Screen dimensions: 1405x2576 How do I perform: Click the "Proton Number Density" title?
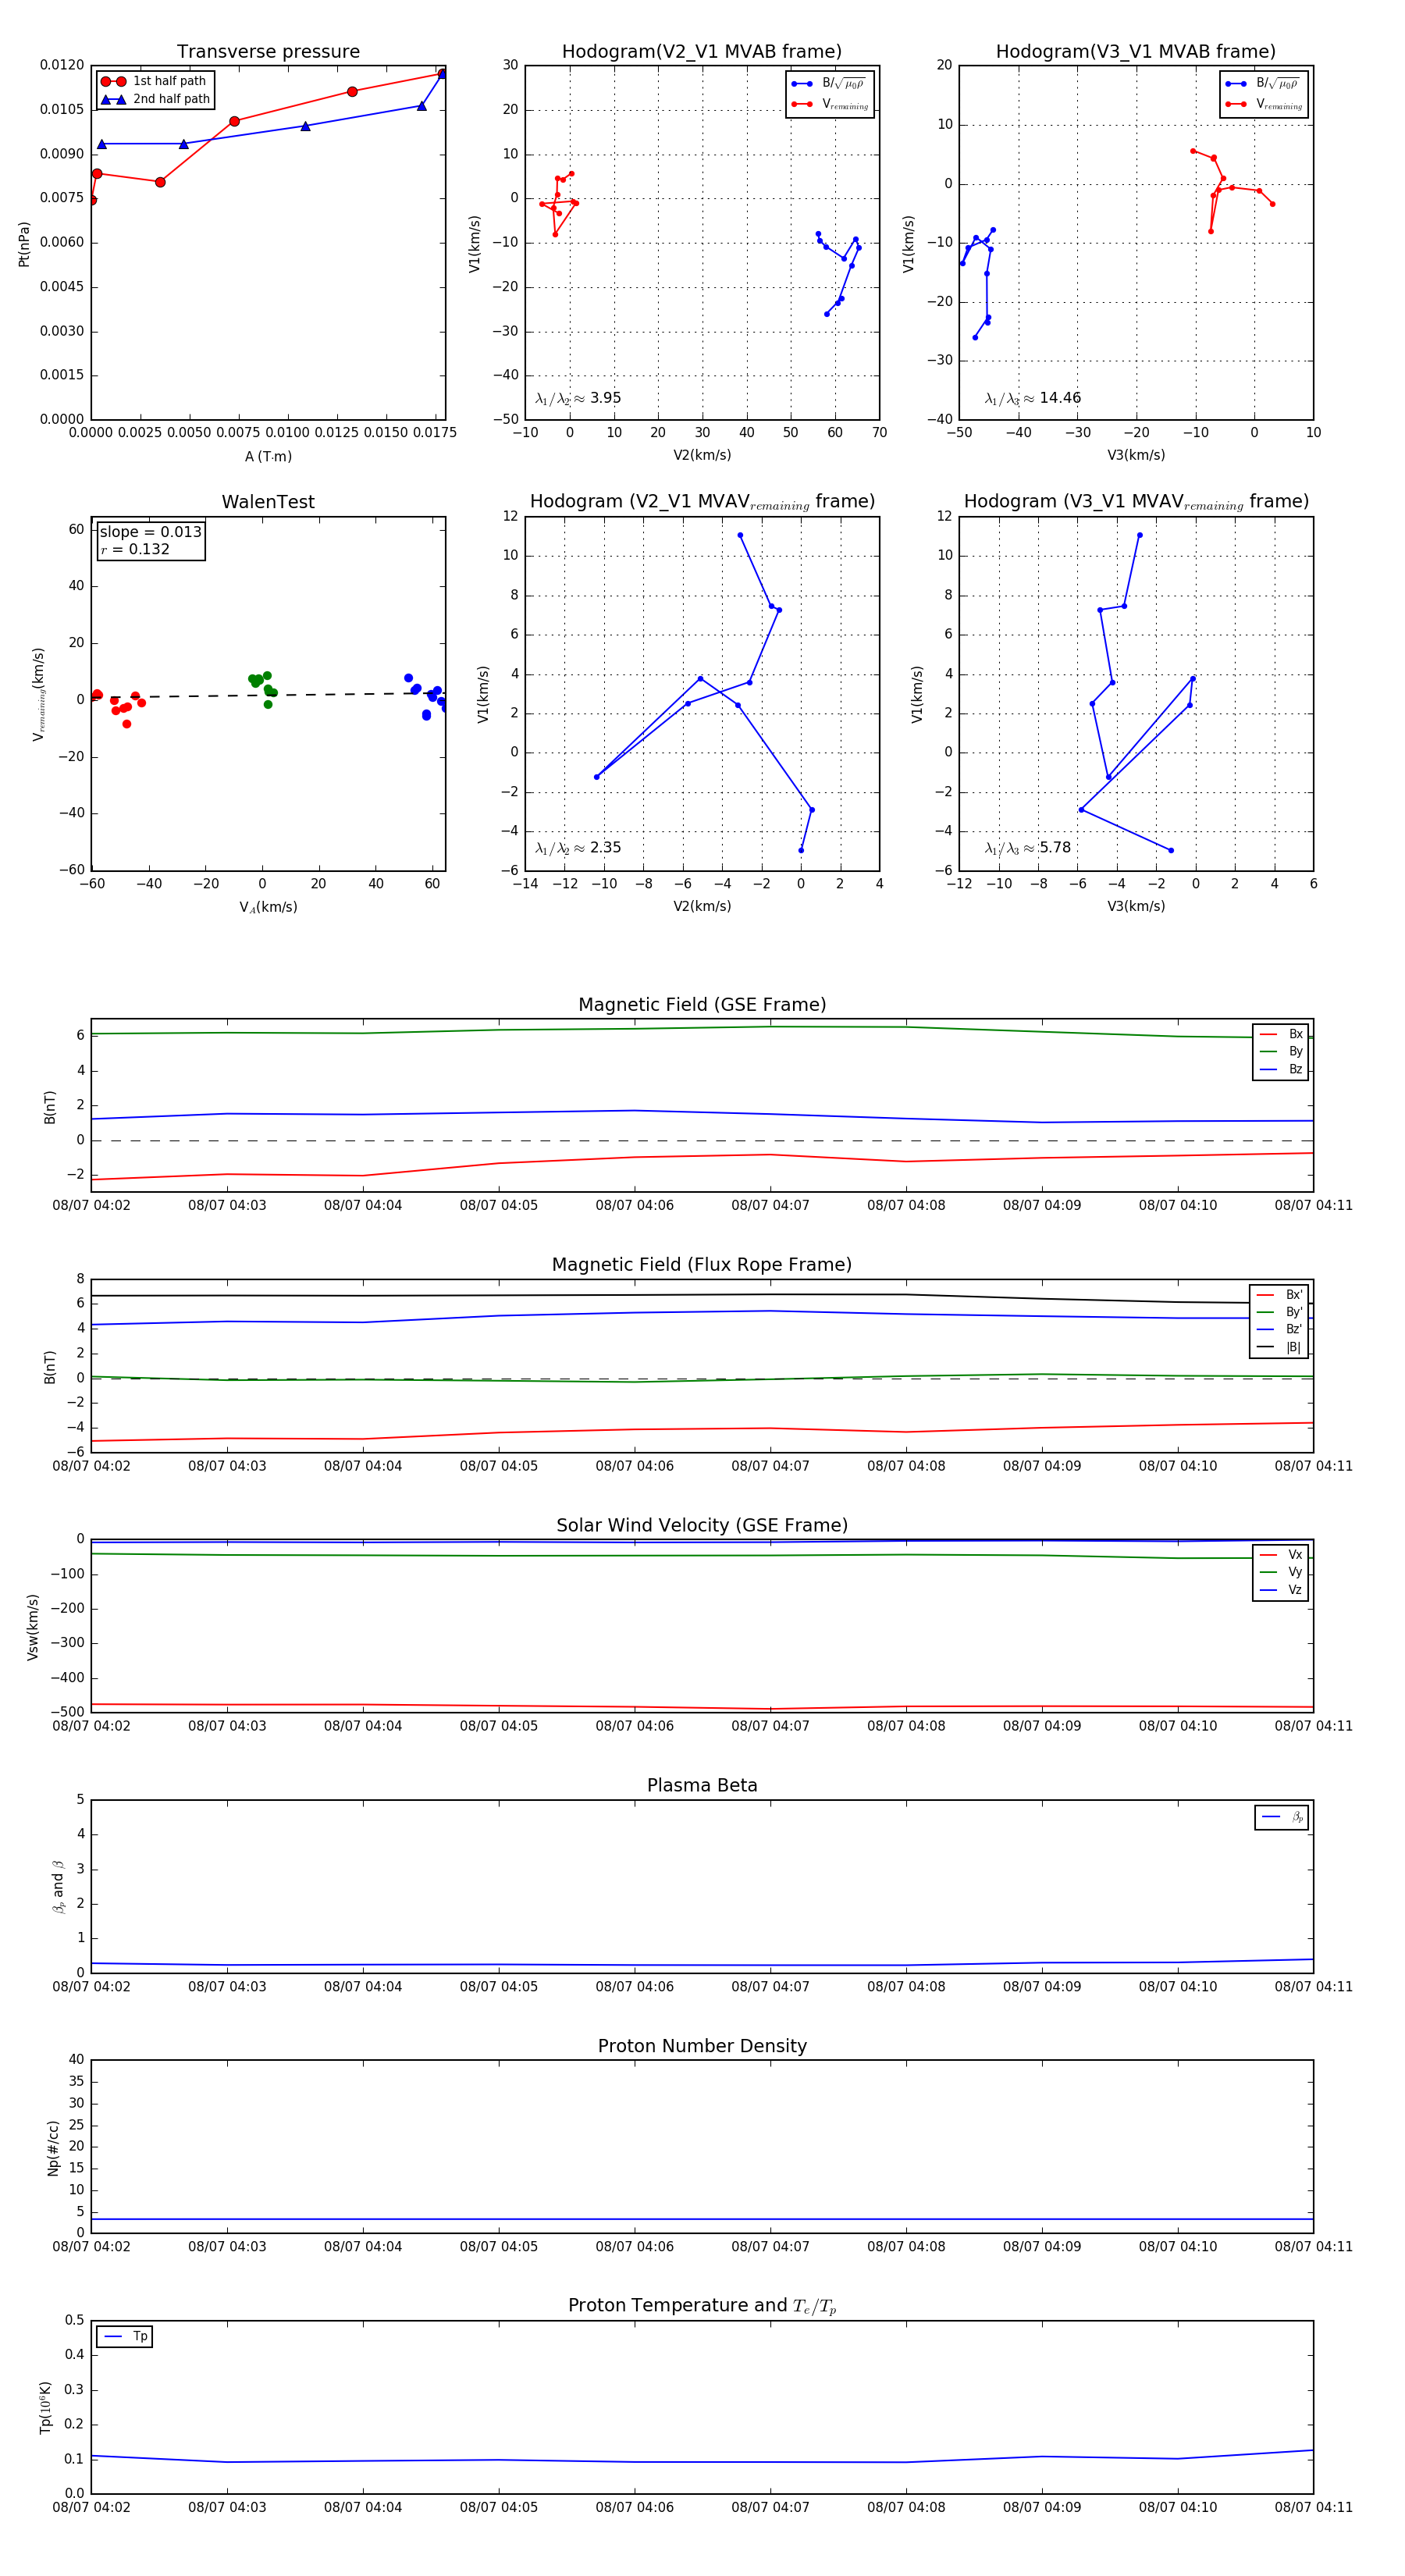(702, 2046)
